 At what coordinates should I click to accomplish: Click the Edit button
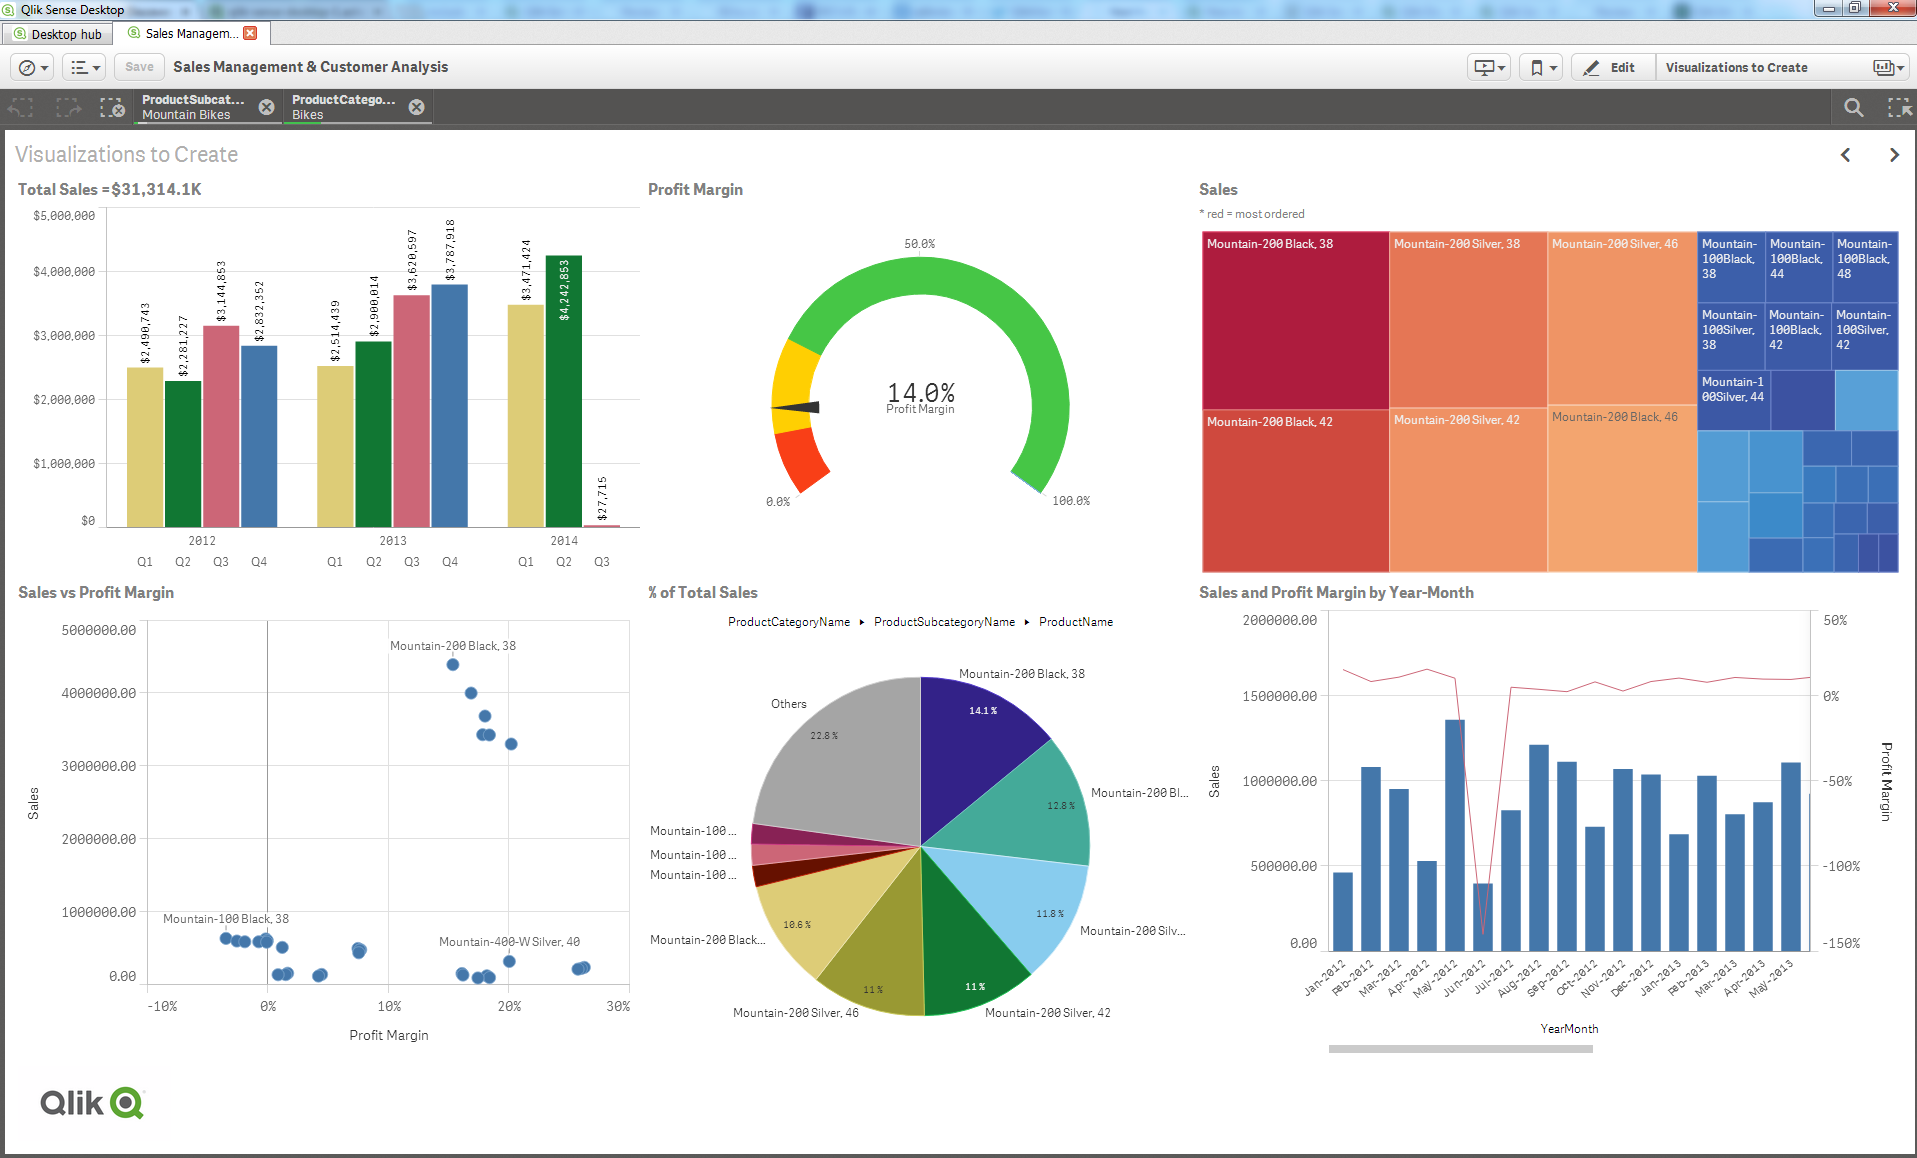tap(1613, 68)
